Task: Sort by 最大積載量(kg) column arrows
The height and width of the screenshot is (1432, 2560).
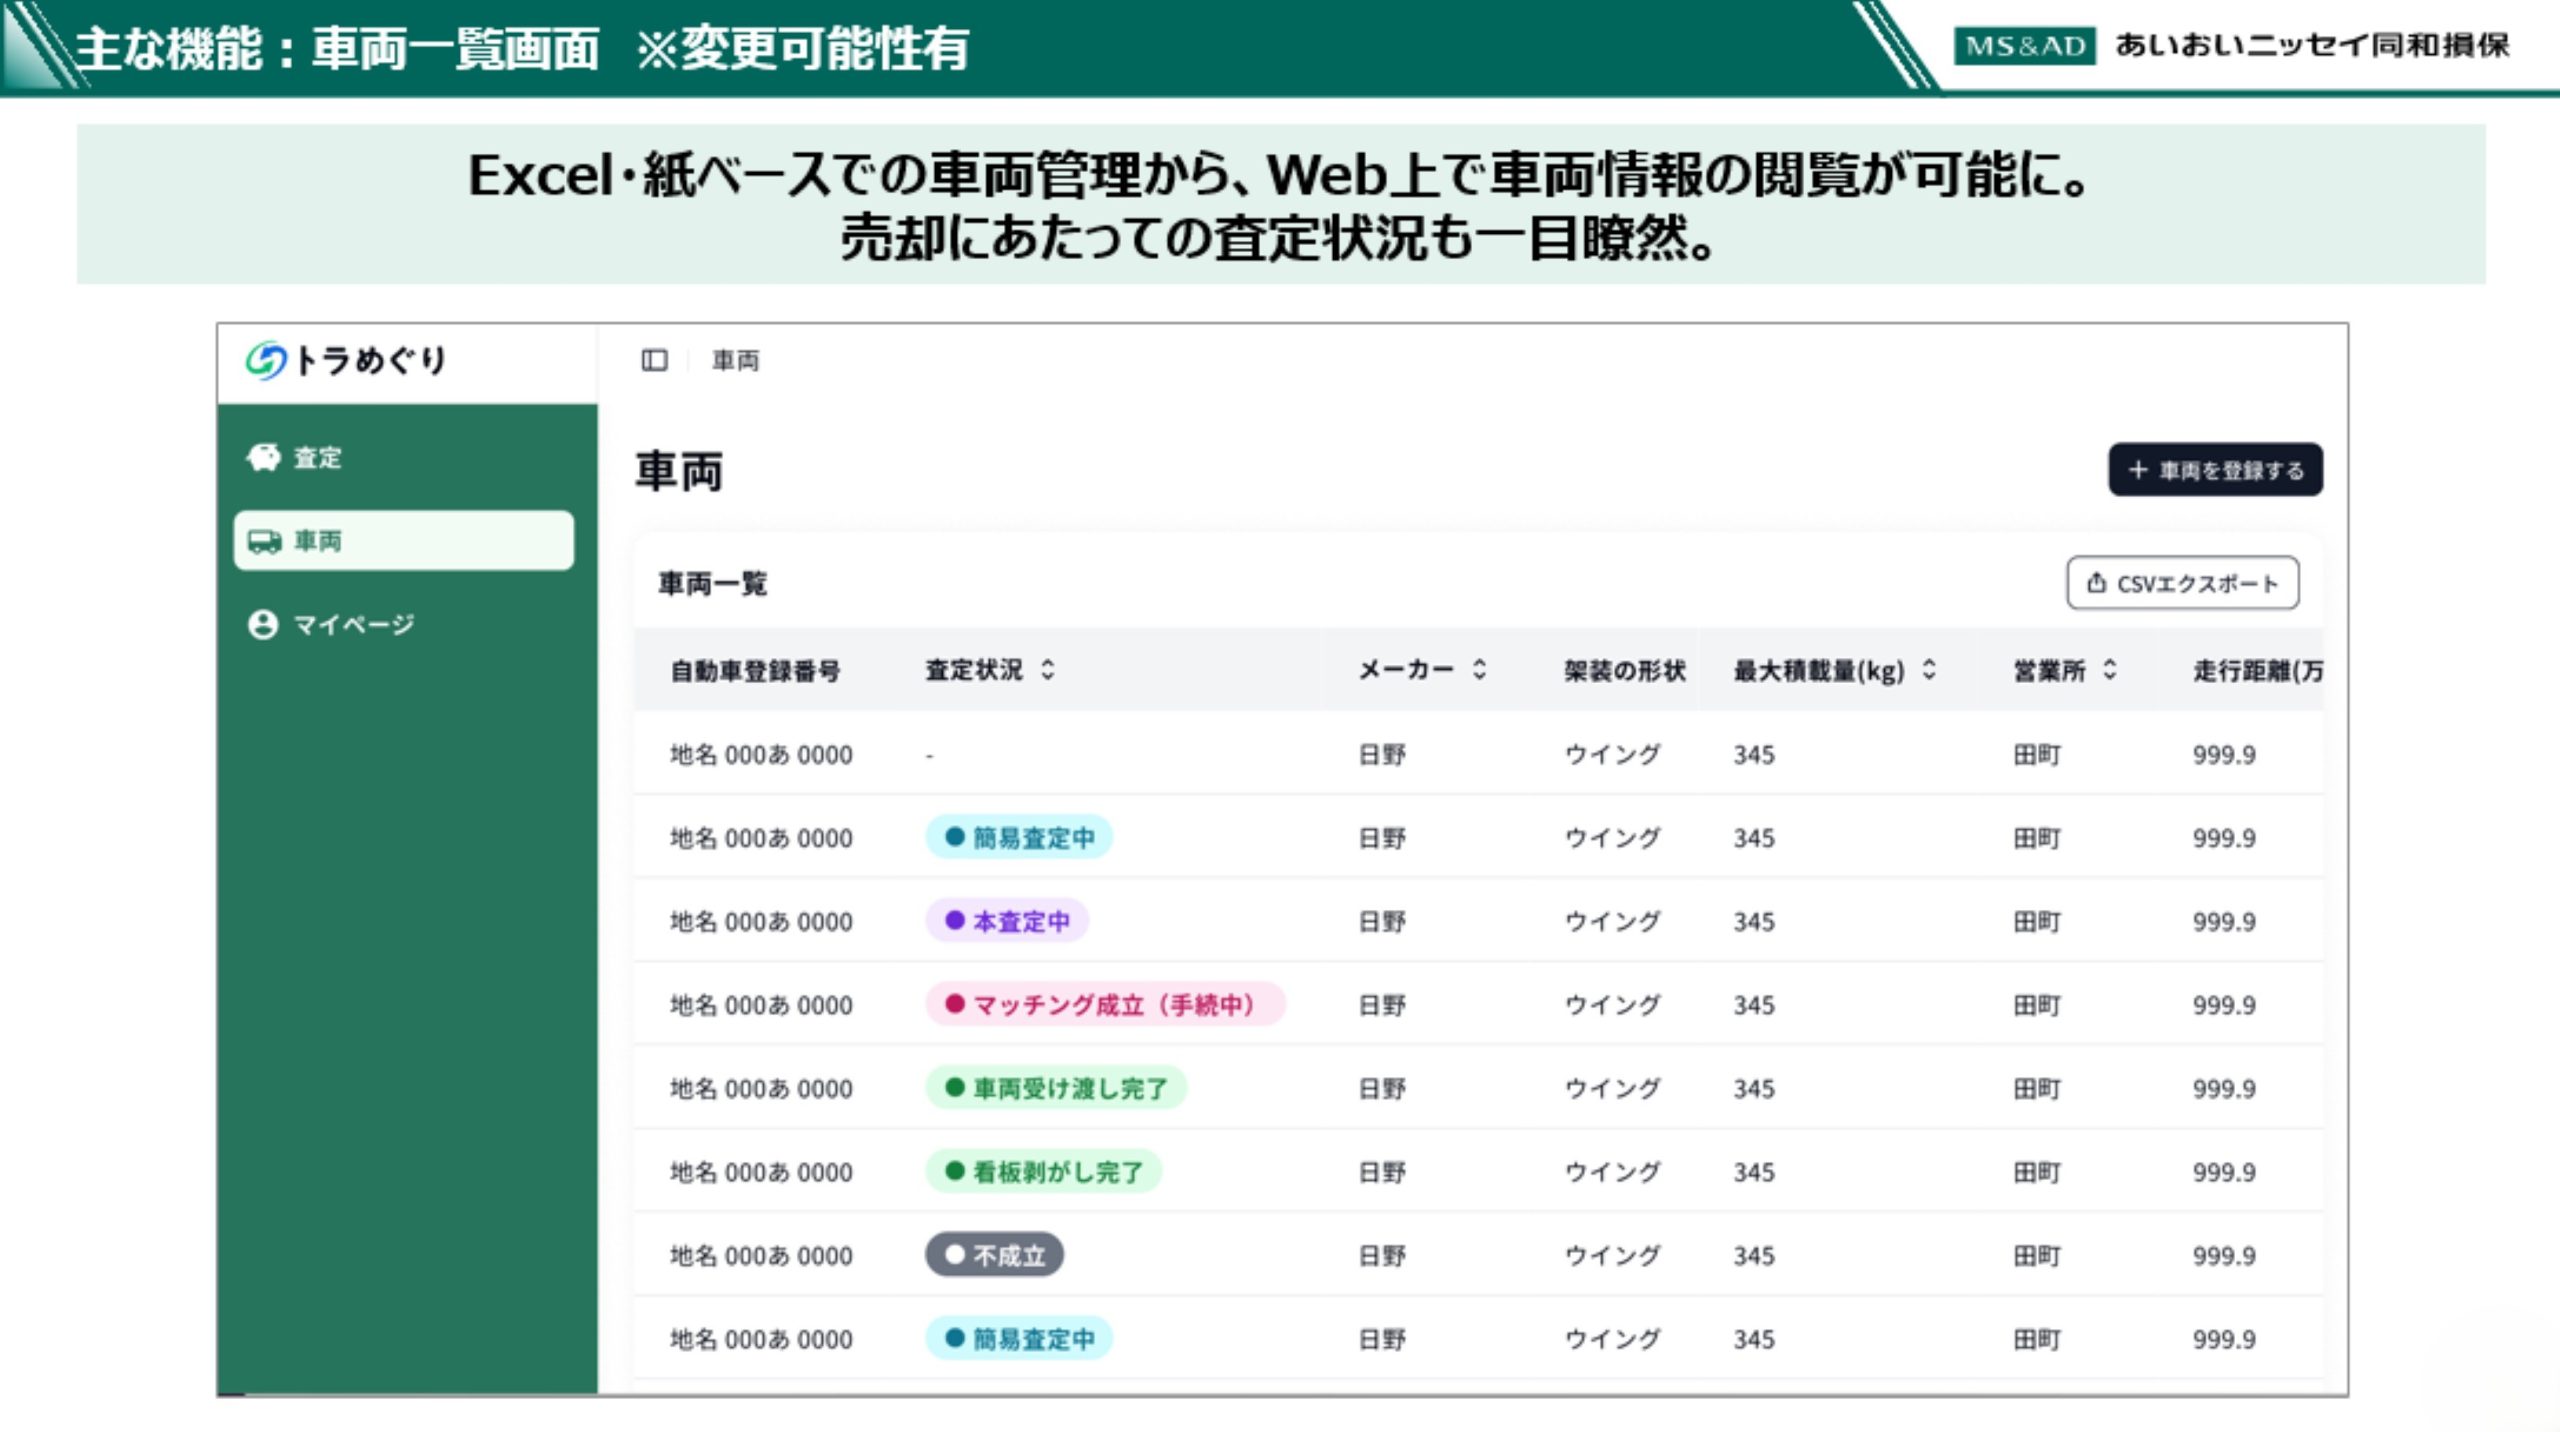Action: (1929, 669)
